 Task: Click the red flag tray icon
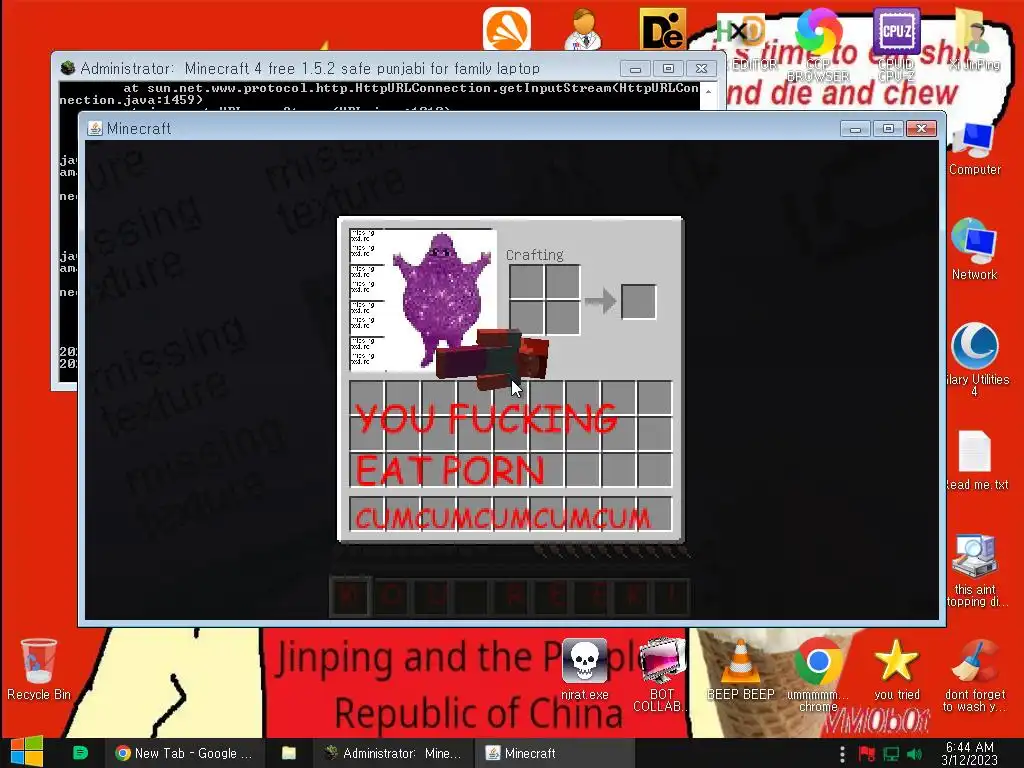click(867, 754)
